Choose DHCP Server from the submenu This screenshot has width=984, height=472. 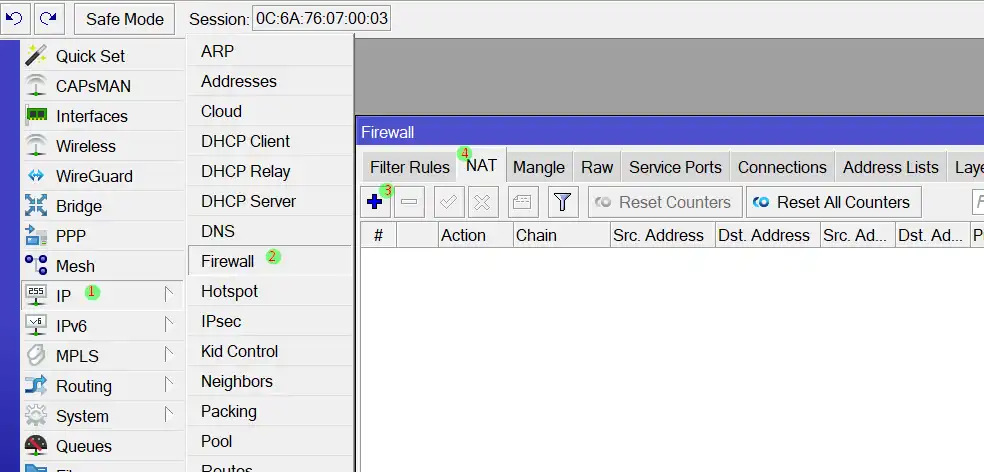[248, 201]
